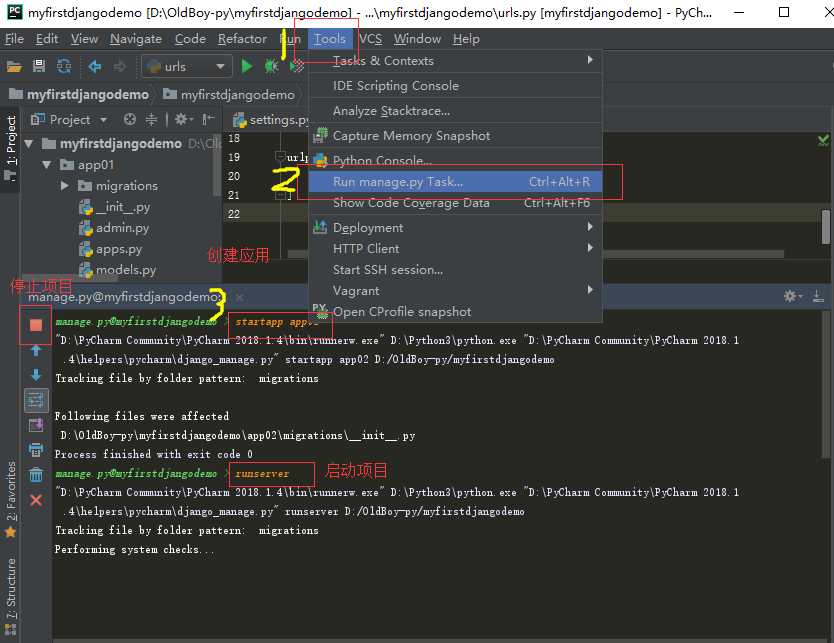Click the scroll to end console icon

tap(36, 425)
